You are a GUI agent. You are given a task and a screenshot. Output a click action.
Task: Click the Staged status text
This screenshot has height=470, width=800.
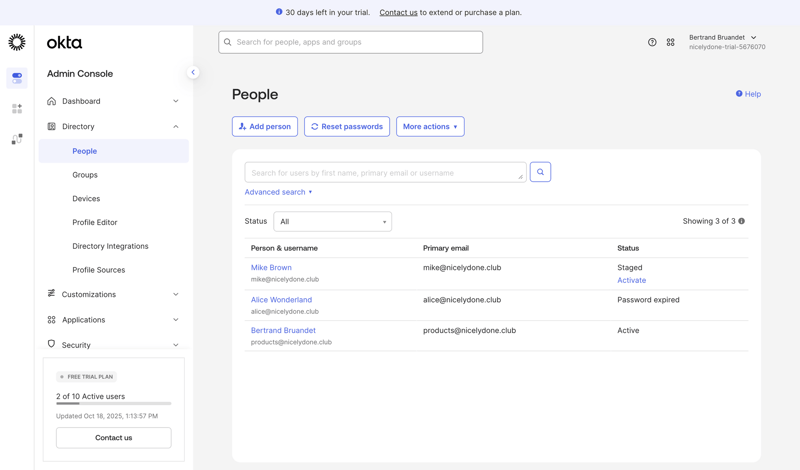(630, 267)
